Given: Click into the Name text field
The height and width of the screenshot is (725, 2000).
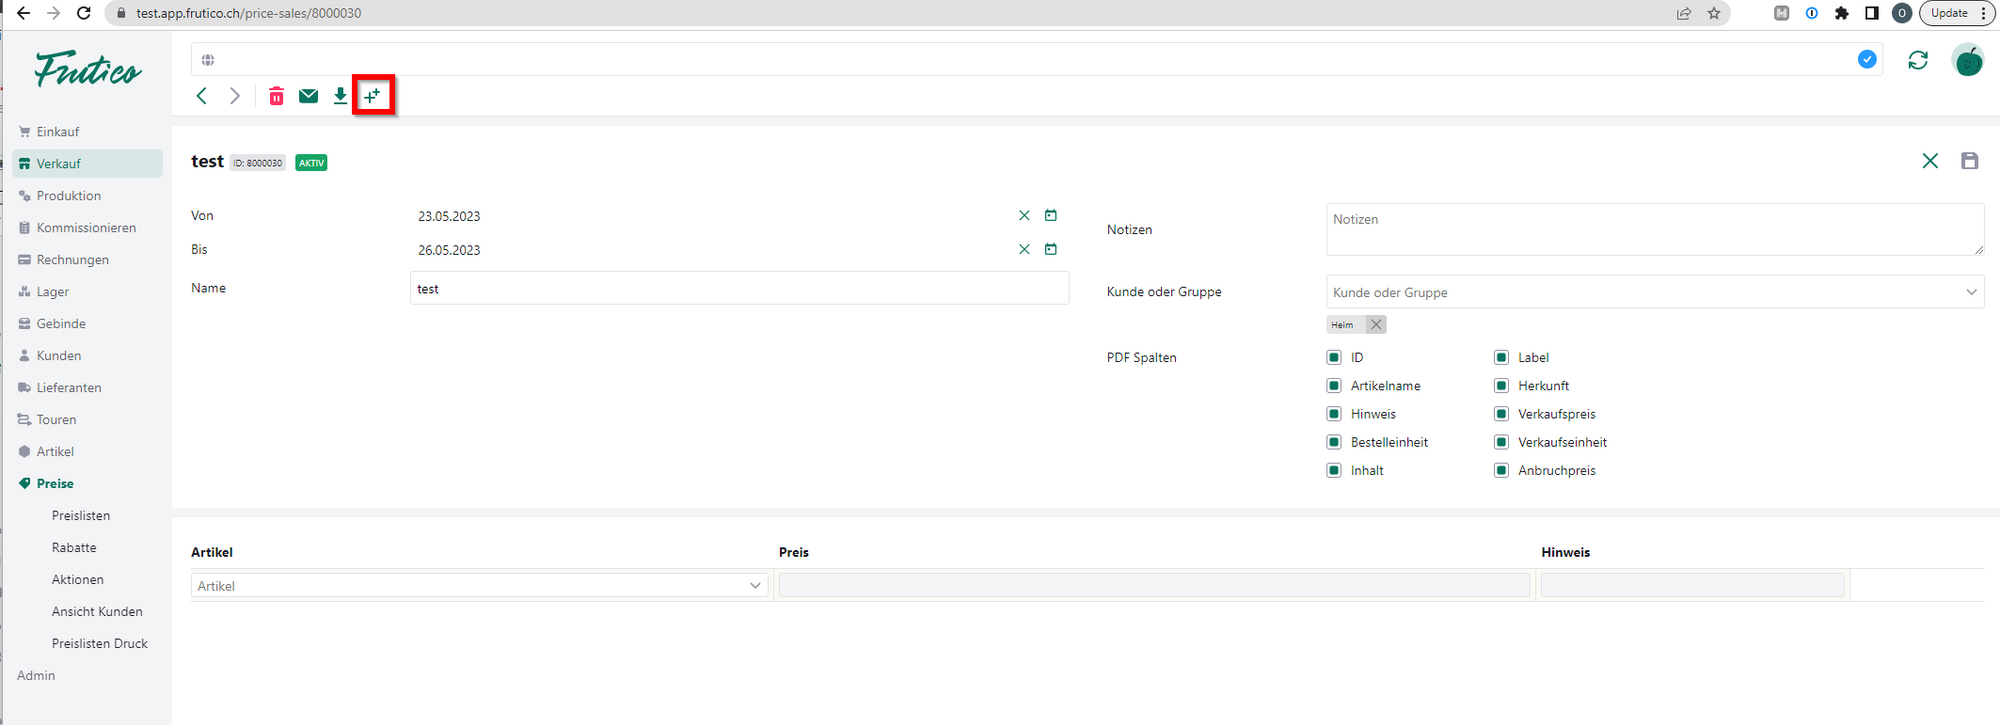Looking at the screenshot, I should [x=738, y=289].
